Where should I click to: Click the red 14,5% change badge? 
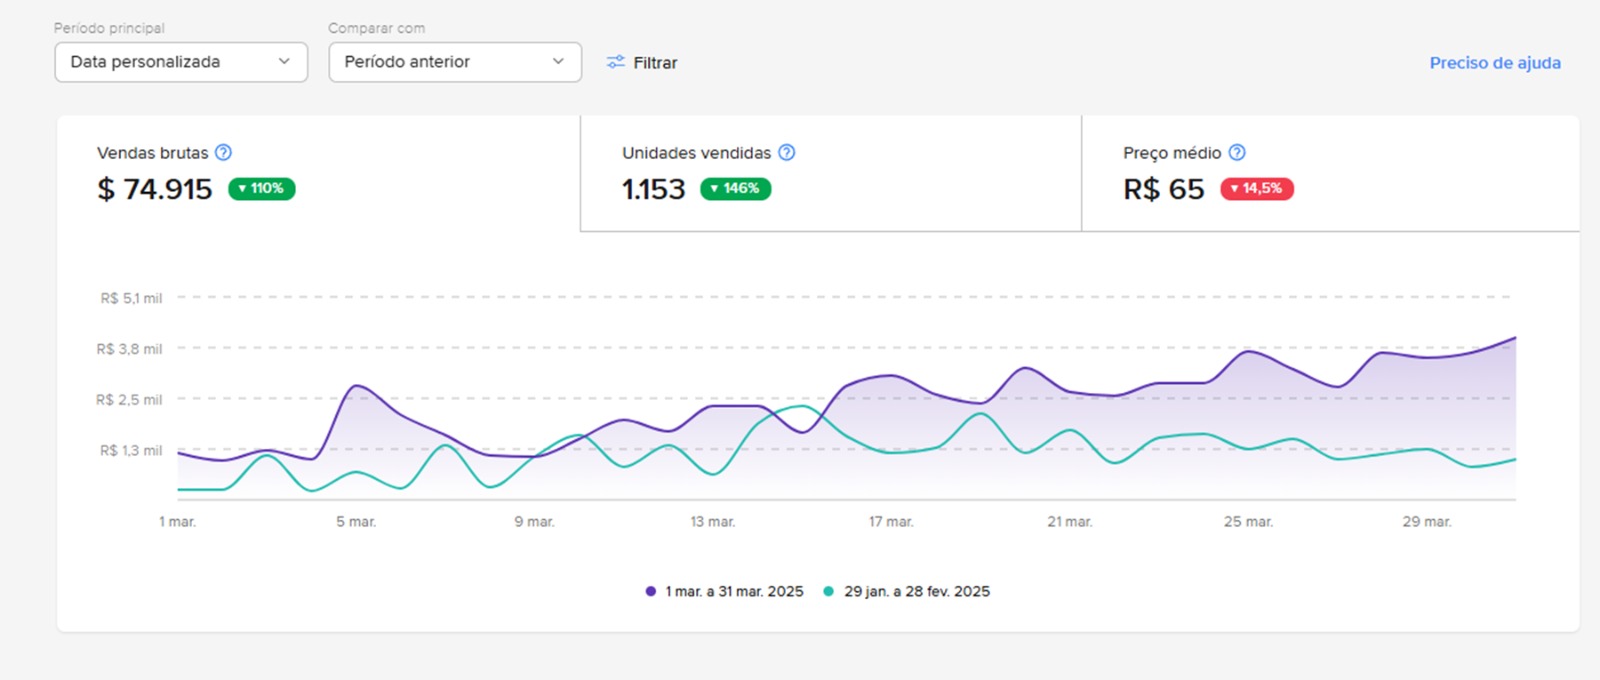[x=1257, y=189]
